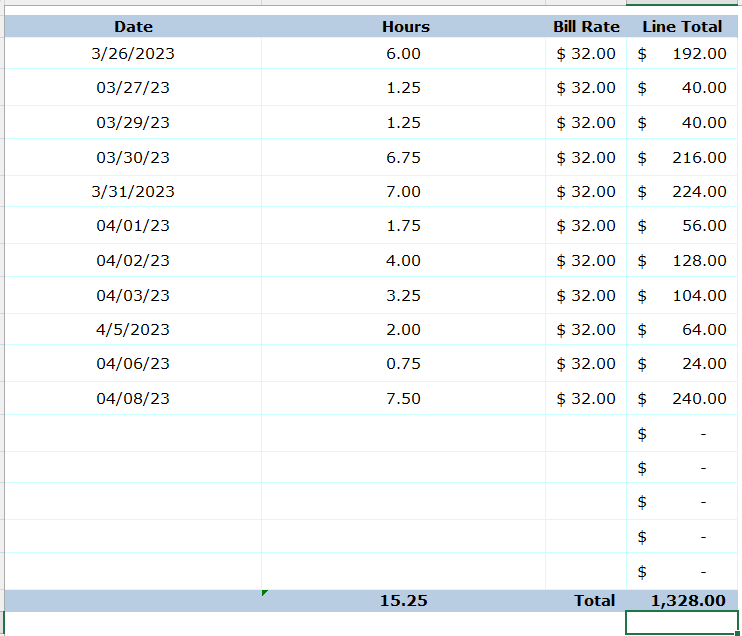Click the 4/5/2023 date cell
This screenshot has width=742, height=636.
coord(133,330)
